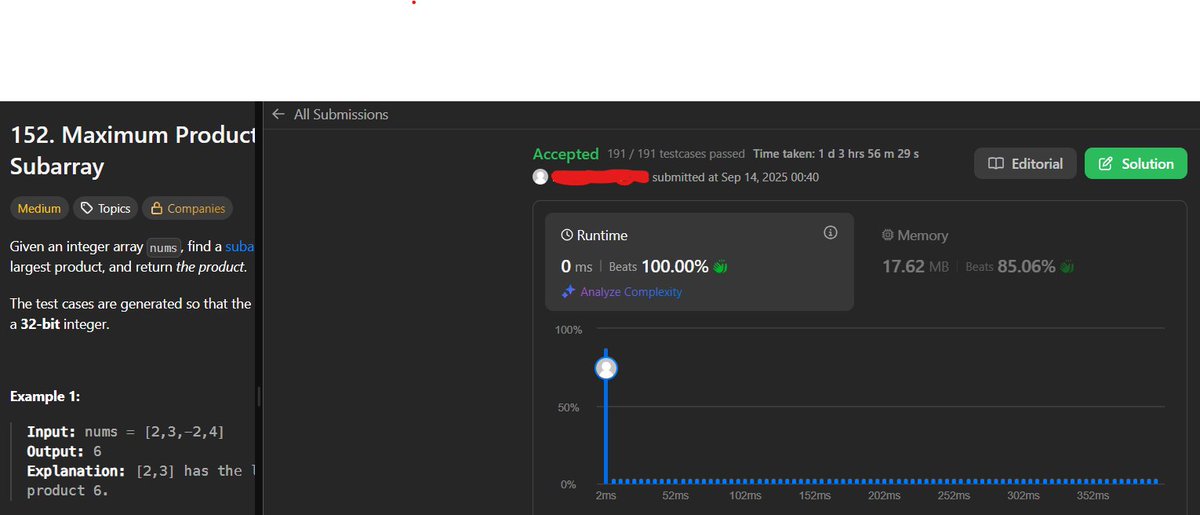
Task: Click the 50% label on the chart's vertical axis
Action: (x=567, y=408)
